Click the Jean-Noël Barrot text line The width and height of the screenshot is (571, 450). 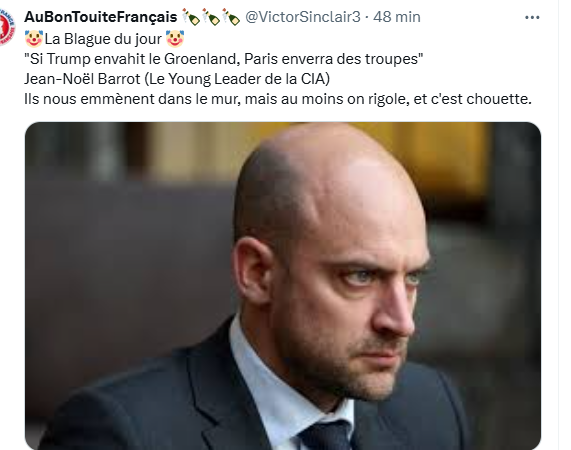(177, 79)
